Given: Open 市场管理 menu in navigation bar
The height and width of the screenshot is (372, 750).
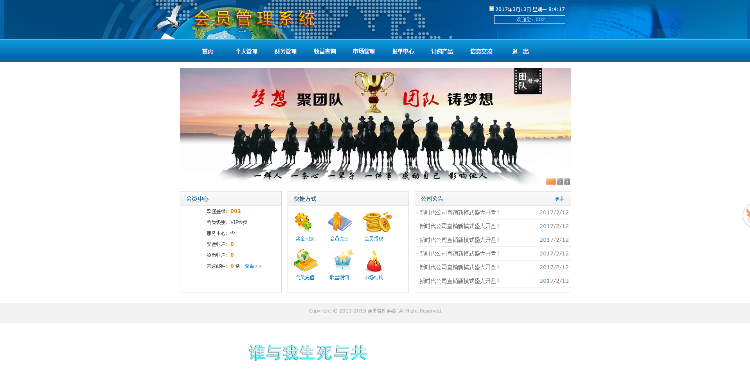Looking at the screenshot, I should pos(364,51).
